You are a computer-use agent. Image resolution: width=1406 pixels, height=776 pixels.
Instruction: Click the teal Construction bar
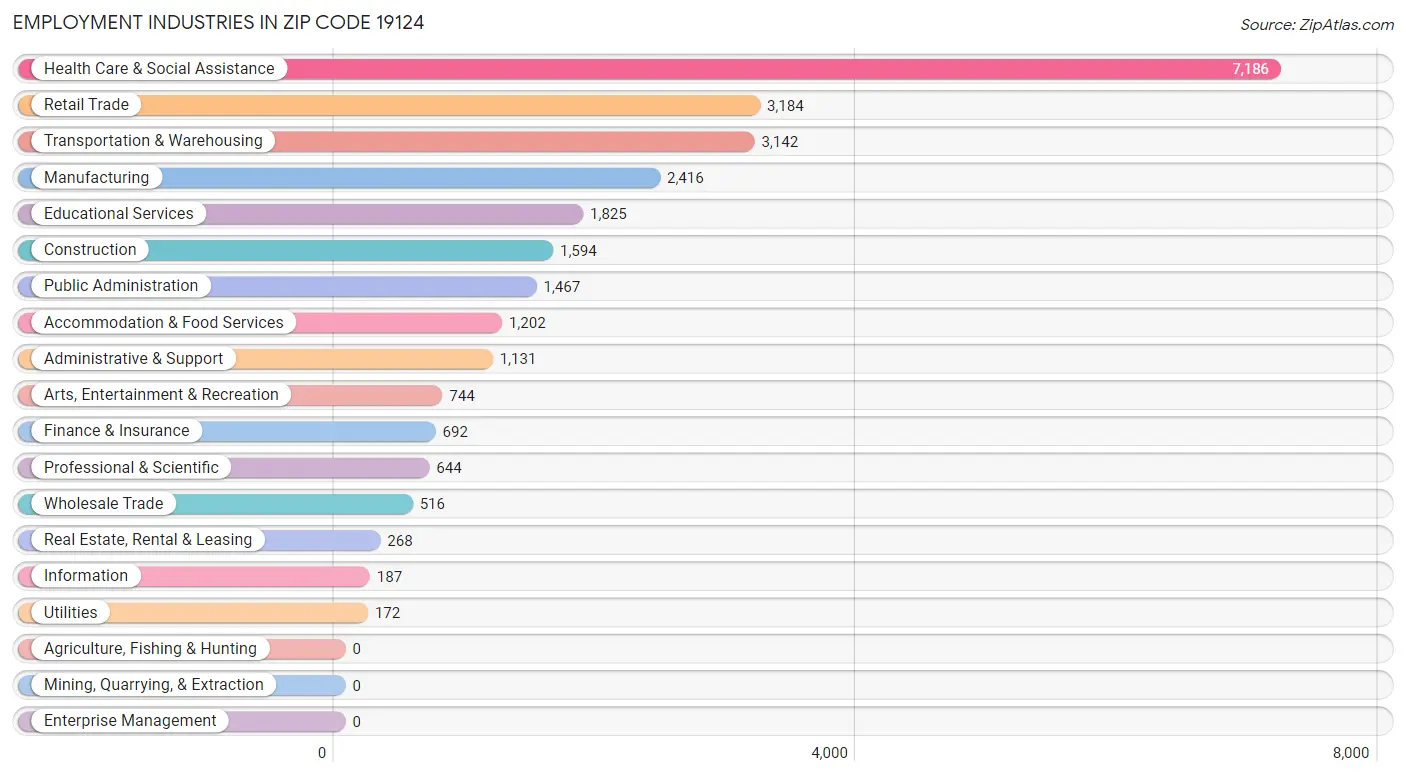click(x=285, y=250)
